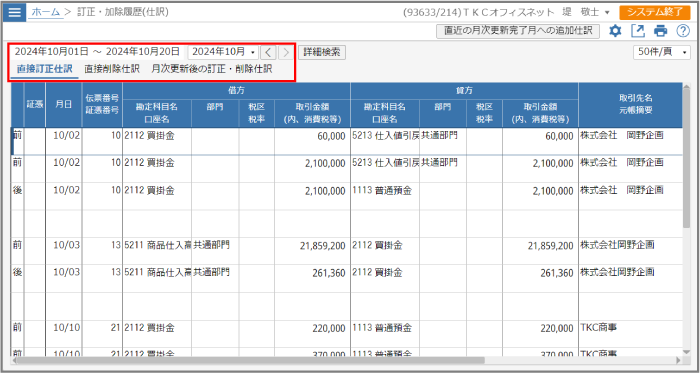700x374 pixels.
Task: Open the 2024年10月 month dropdown
Action: coord(223,52)
